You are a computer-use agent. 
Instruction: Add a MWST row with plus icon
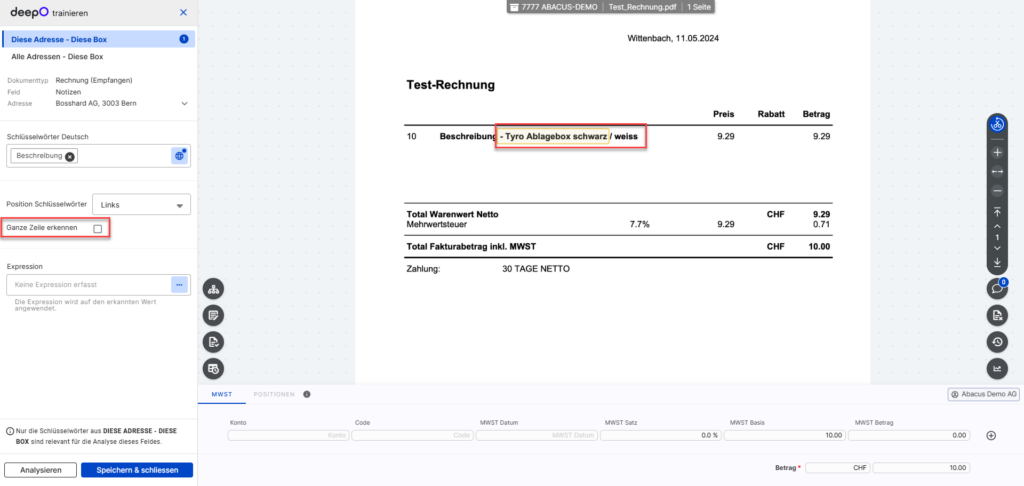click(991, 436)
